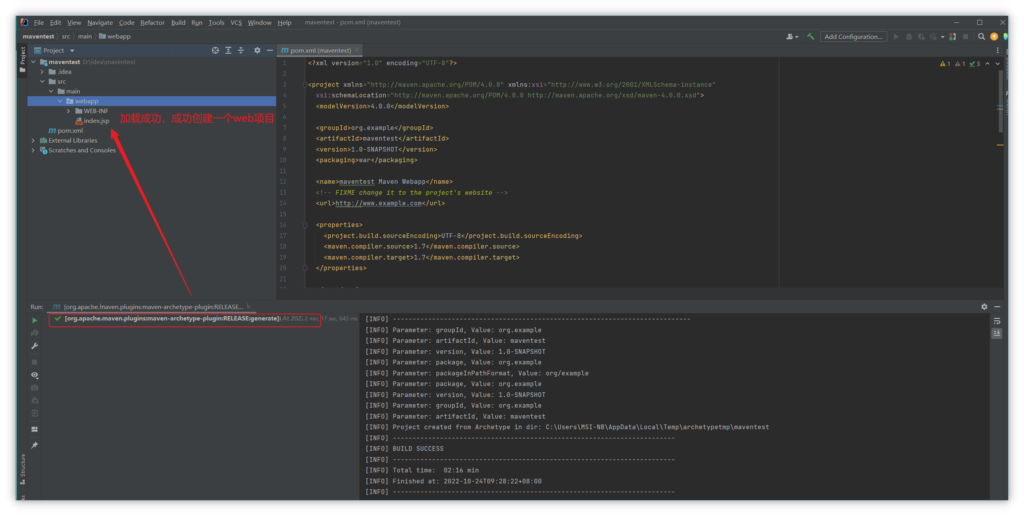Toggle the eye view-filter icon in Run panel
Viewport: 1024px width, 516px height.
click(x=35, y=375)
